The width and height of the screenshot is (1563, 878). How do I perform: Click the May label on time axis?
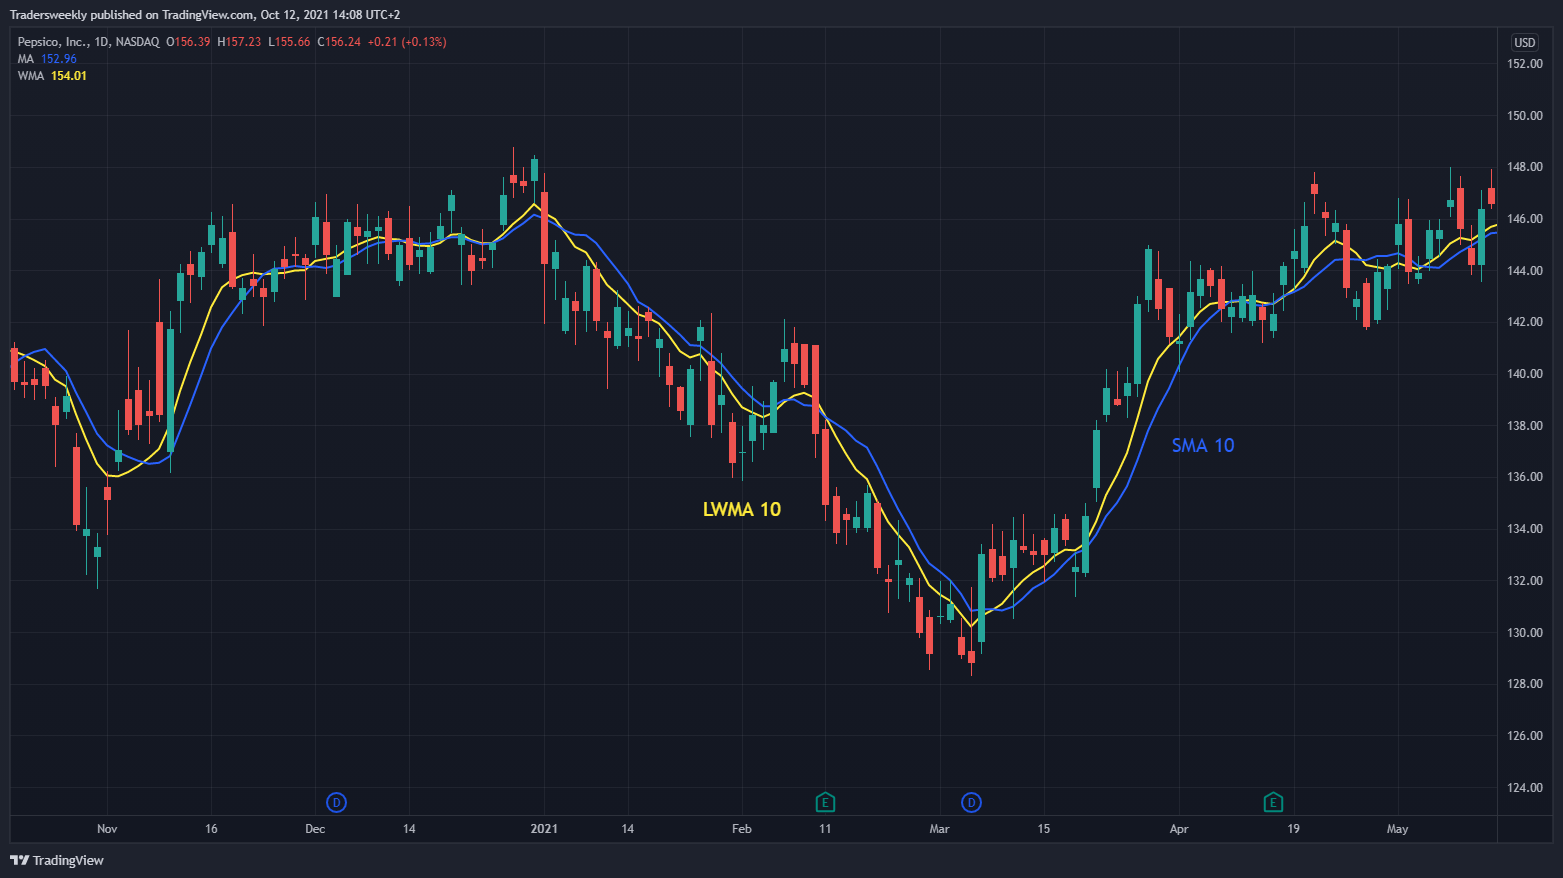[x=1397, y=829]
